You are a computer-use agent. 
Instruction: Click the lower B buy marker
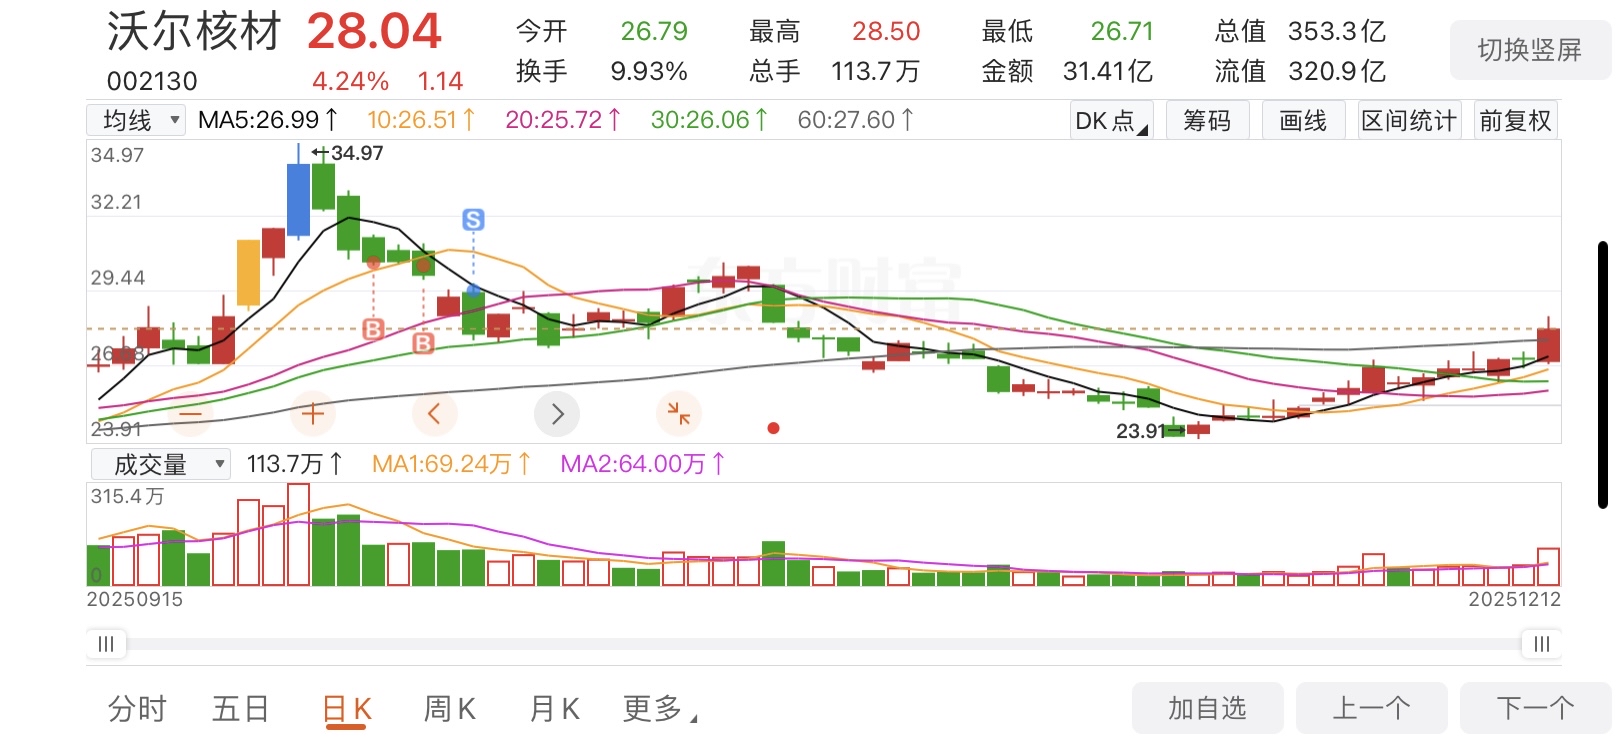click(423, 343)
